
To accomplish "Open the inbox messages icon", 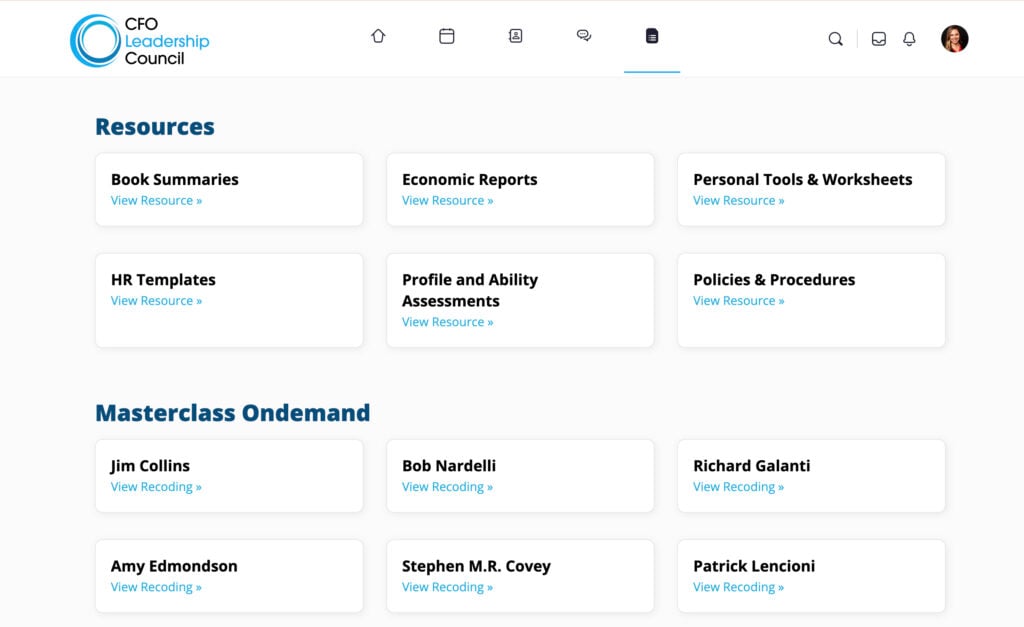I will [x=879, y=39].
